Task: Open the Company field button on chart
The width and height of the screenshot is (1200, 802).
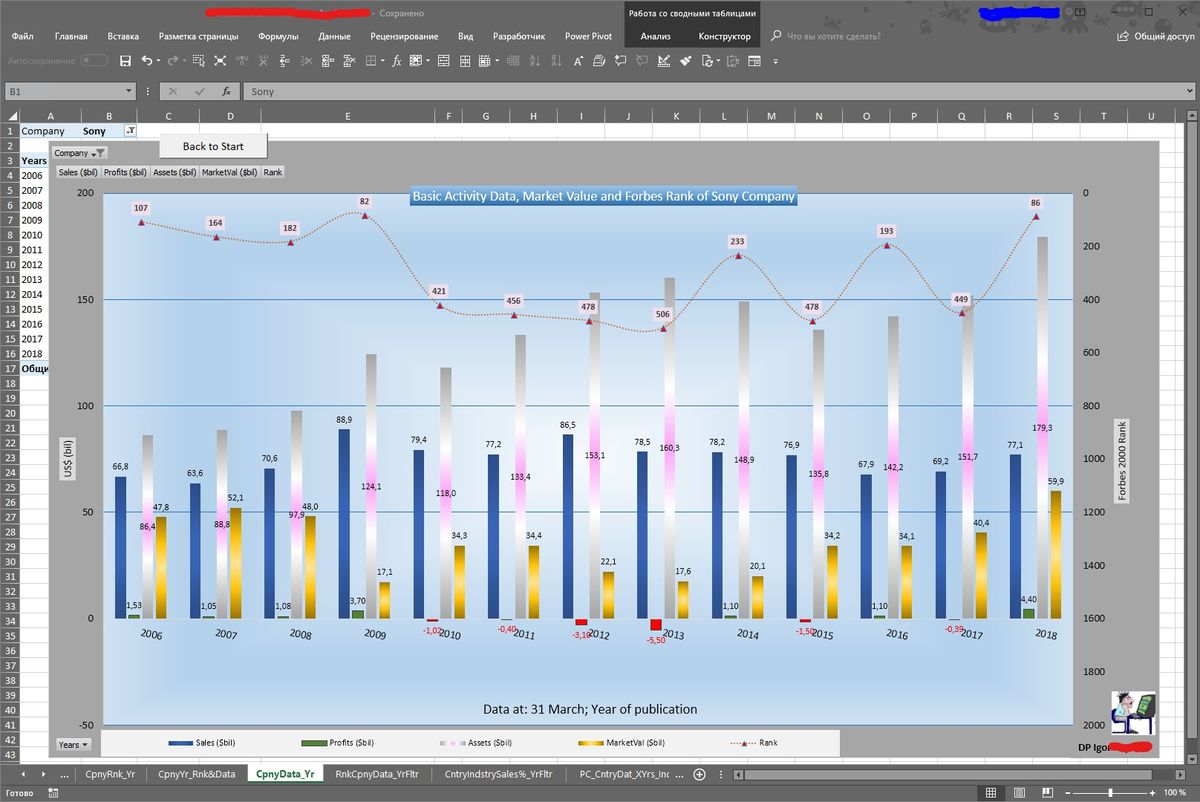Action: (x=79, y=153)
